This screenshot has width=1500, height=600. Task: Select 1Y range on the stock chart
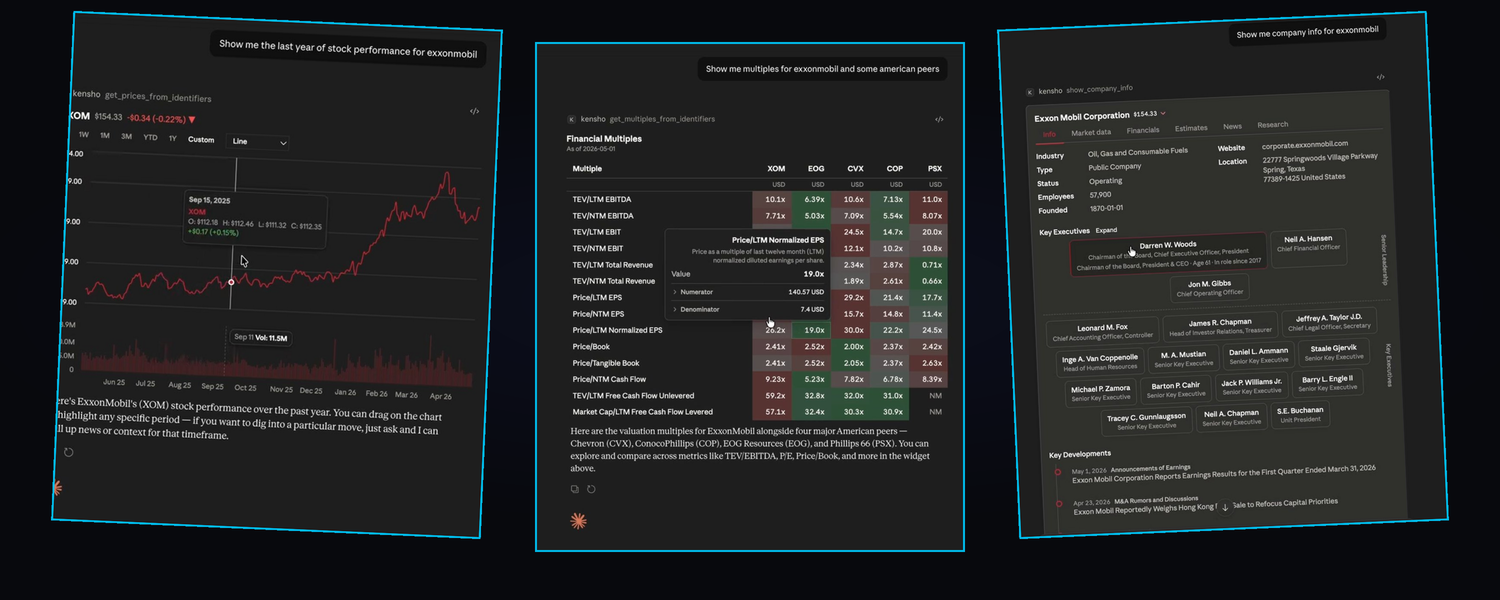[x=172, y=139]
